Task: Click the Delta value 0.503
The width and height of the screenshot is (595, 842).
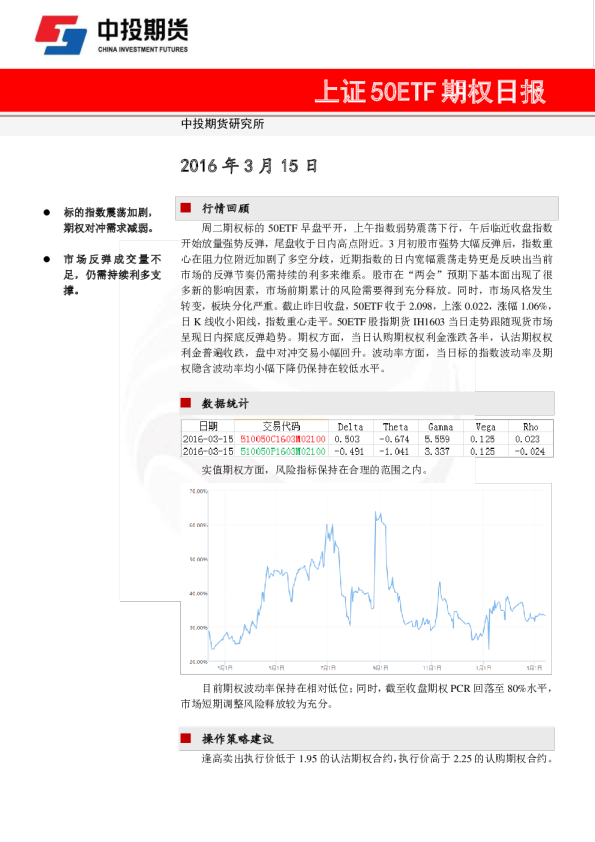Action: [x=347, y=439]
